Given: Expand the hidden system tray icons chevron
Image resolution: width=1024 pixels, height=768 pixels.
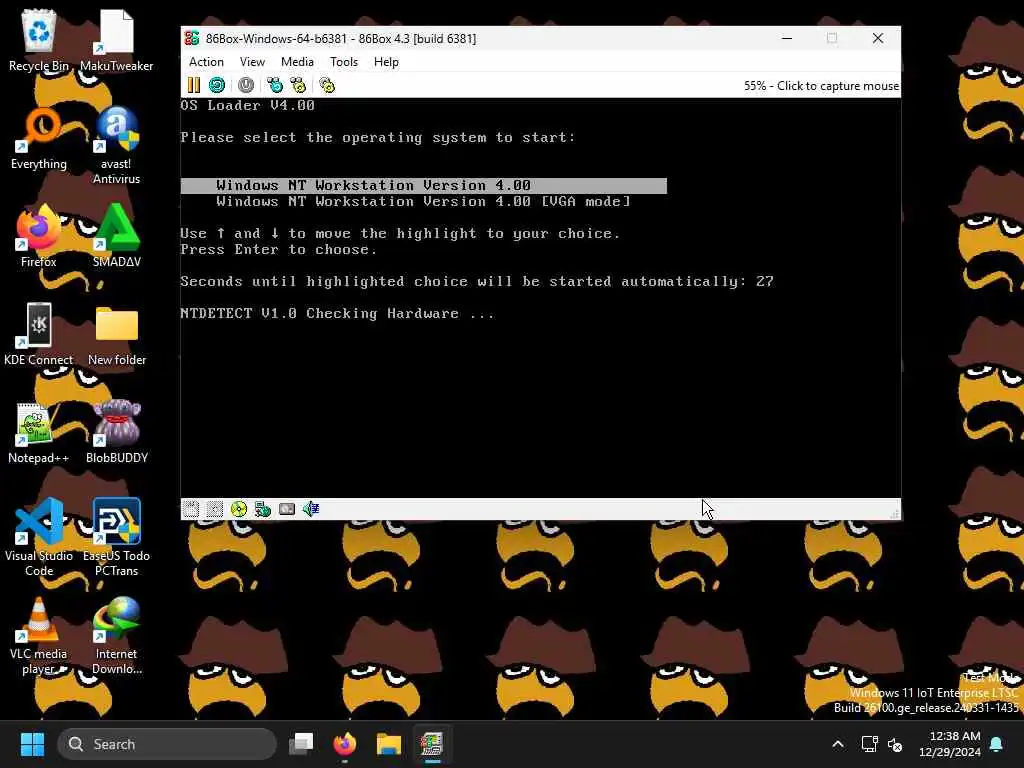Looking at the screenshot, I should point(838,744).
